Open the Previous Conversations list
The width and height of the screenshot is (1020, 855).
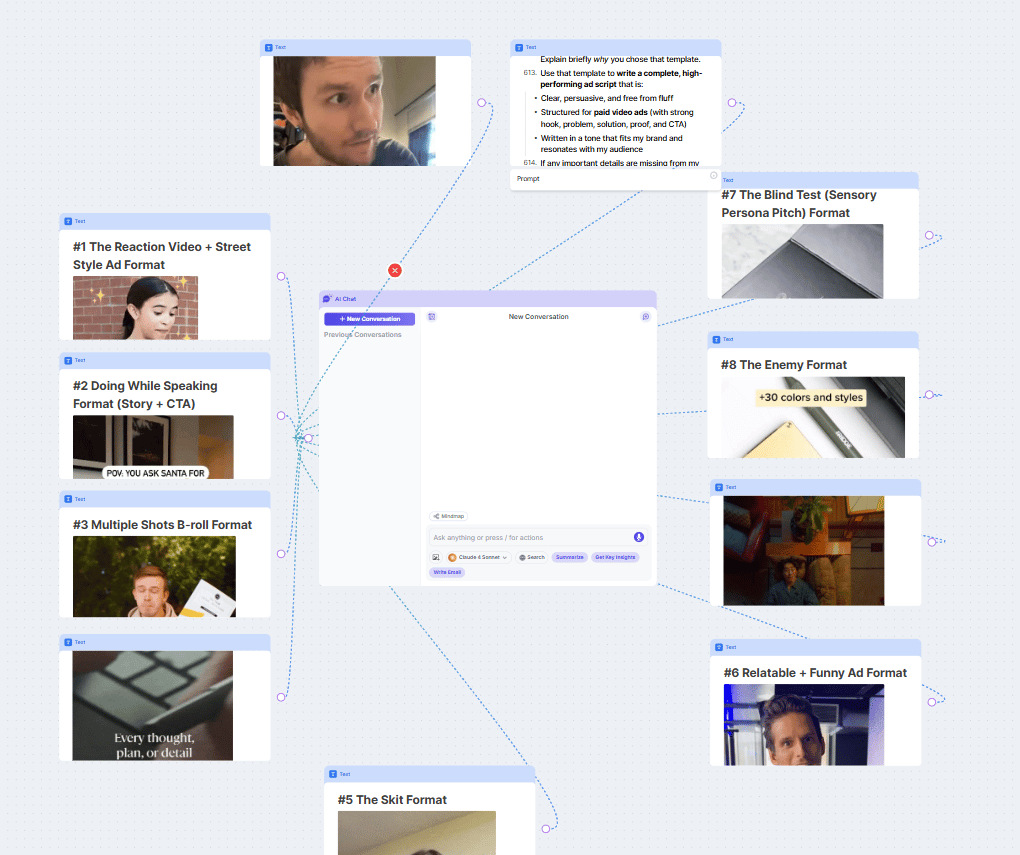(362, 334)
